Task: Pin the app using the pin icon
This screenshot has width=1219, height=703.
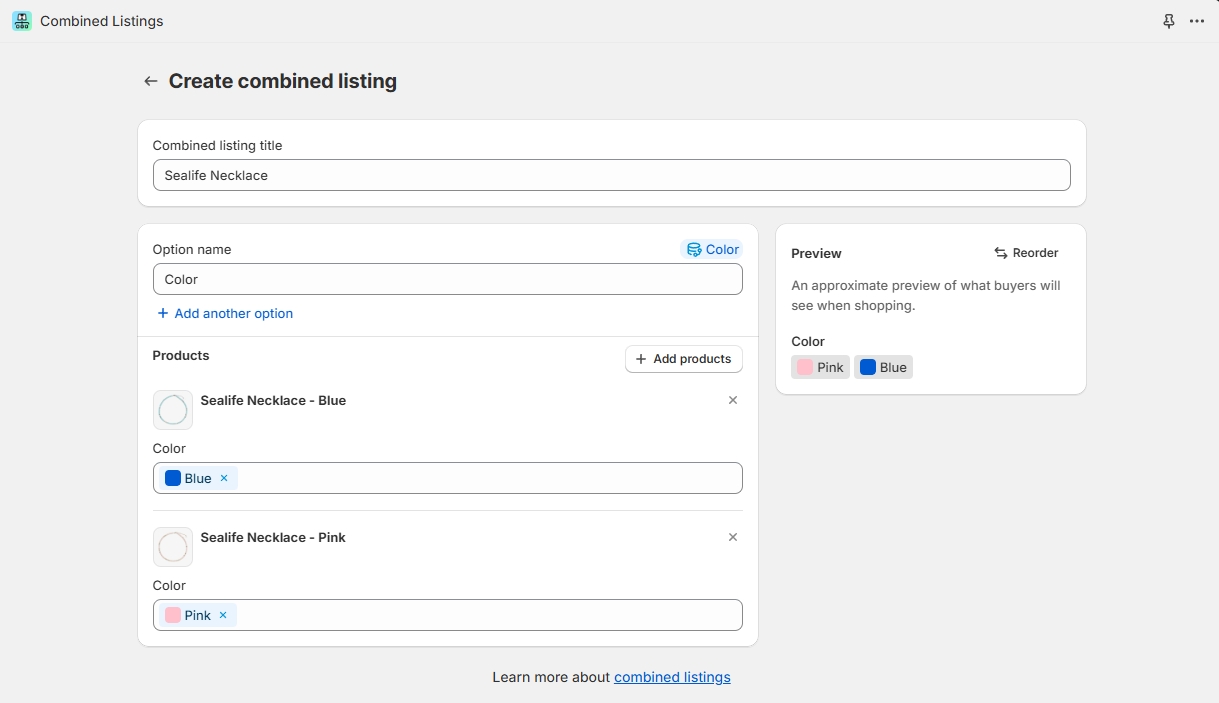Action: click(x=1168, y=21)
